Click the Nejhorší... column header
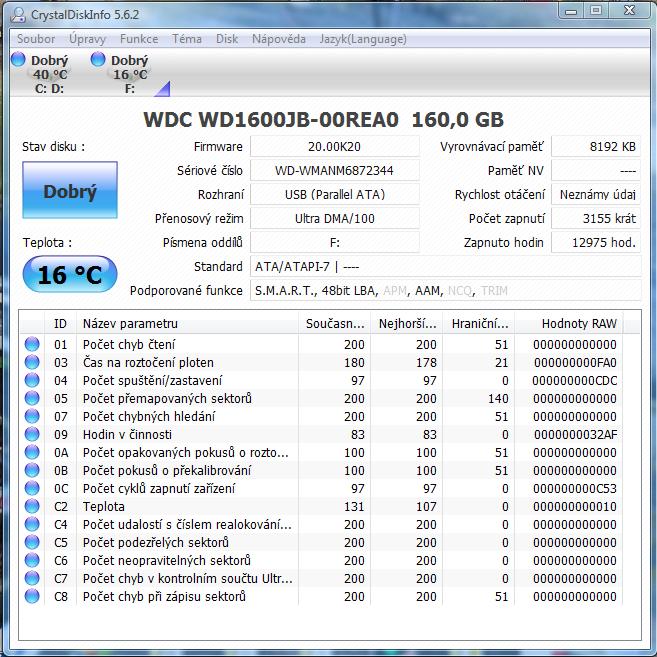The image size is (657, 657). coord(406,323)
